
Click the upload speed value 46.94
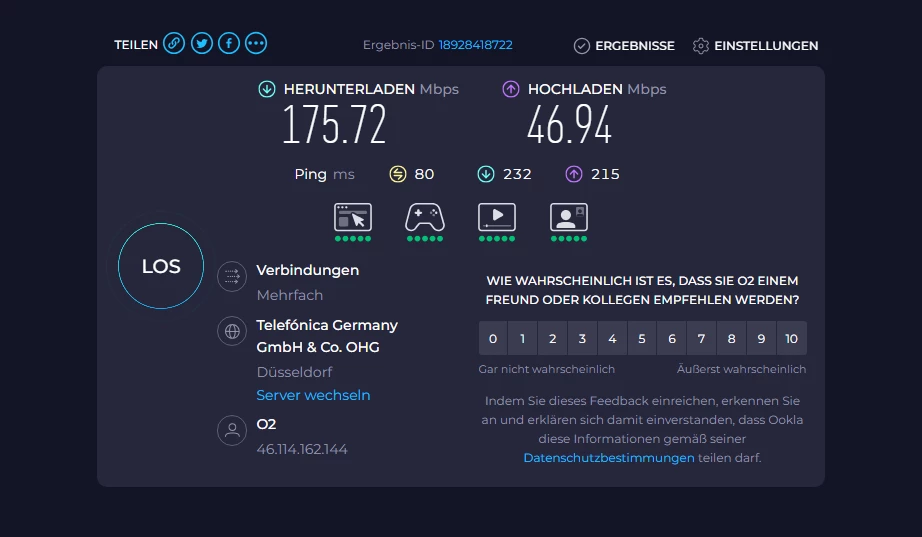point(569,125)
